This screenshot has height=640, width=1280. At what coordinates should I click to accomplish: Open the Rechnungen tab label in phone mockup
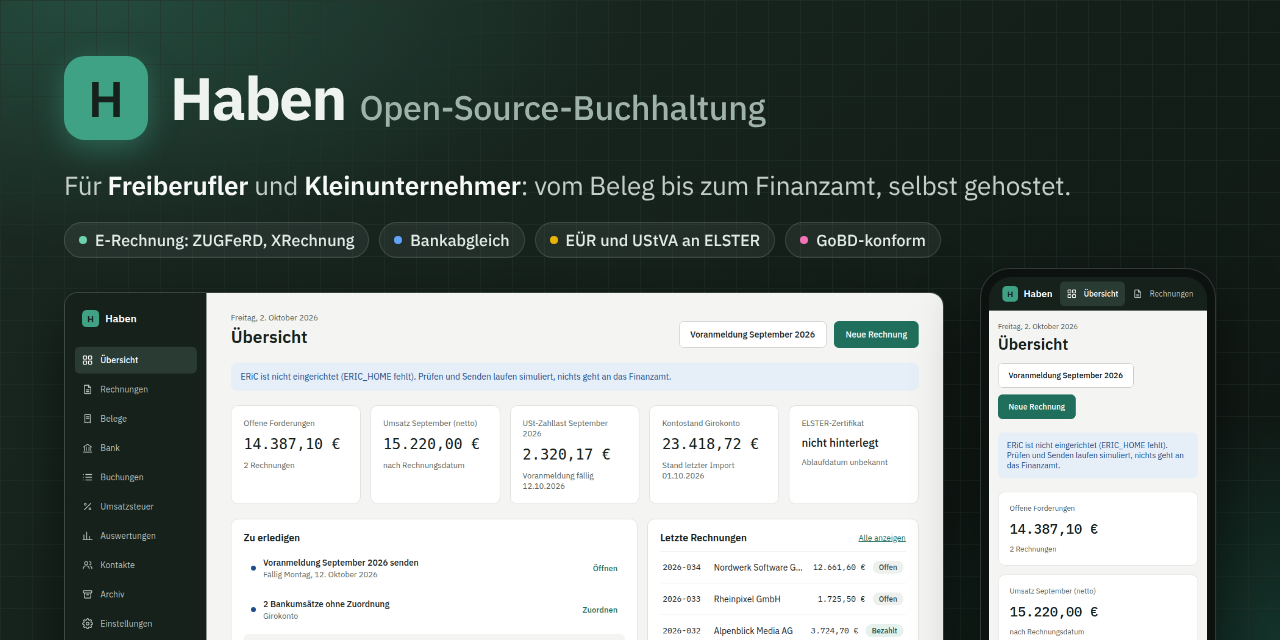[x=1171, y=294]
